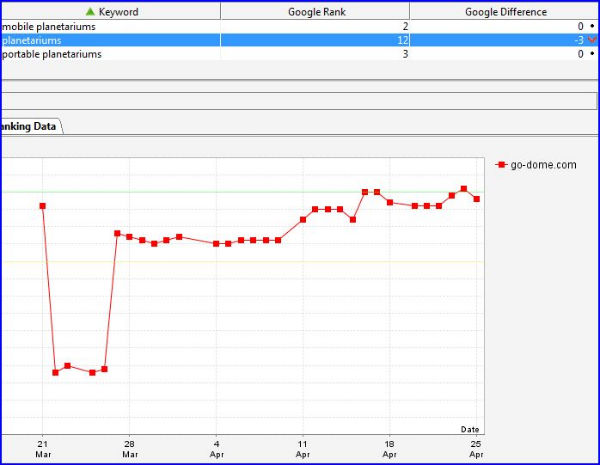The image size is (600, 465).
Task: Open the Ranking Data tab
Action: (x=31, y=126)
